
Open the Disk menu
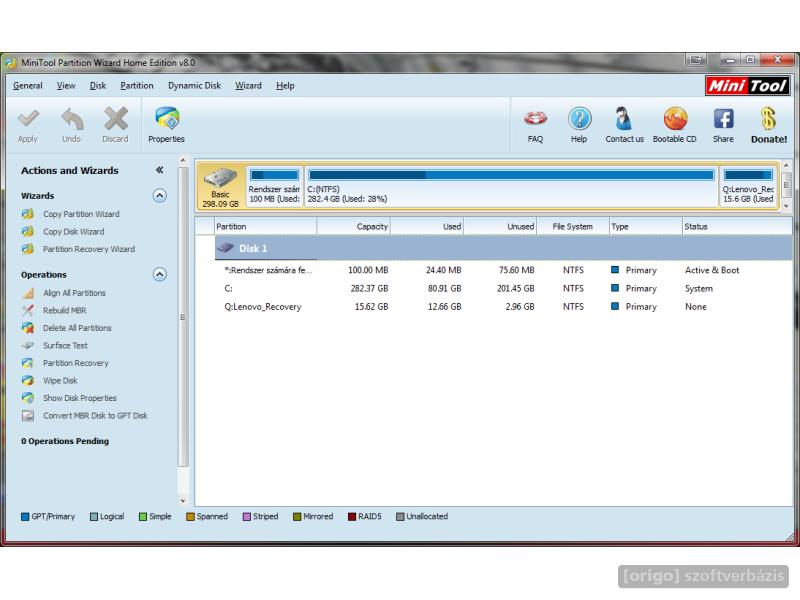98,86
